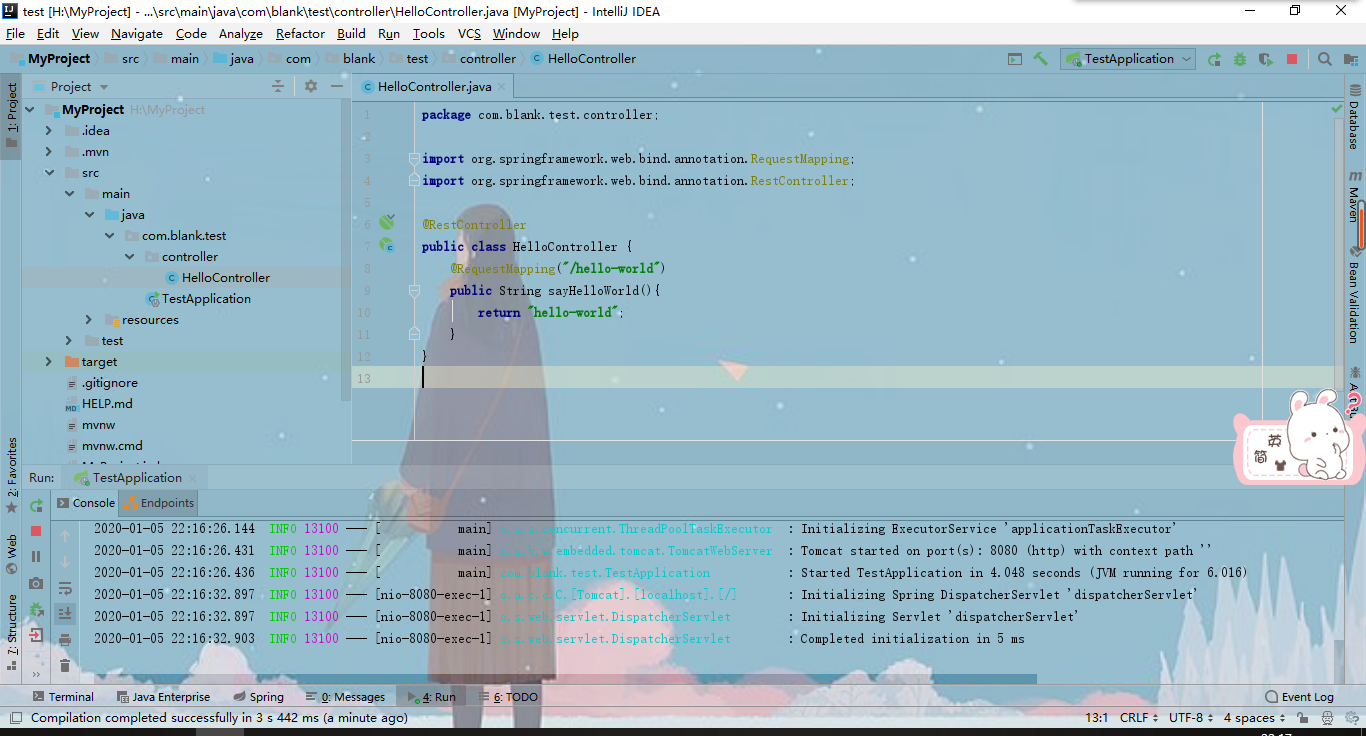Click the gutter icon beside @RestController line
This screenshot has width=1366, height=736.
[x=387, y=223]
